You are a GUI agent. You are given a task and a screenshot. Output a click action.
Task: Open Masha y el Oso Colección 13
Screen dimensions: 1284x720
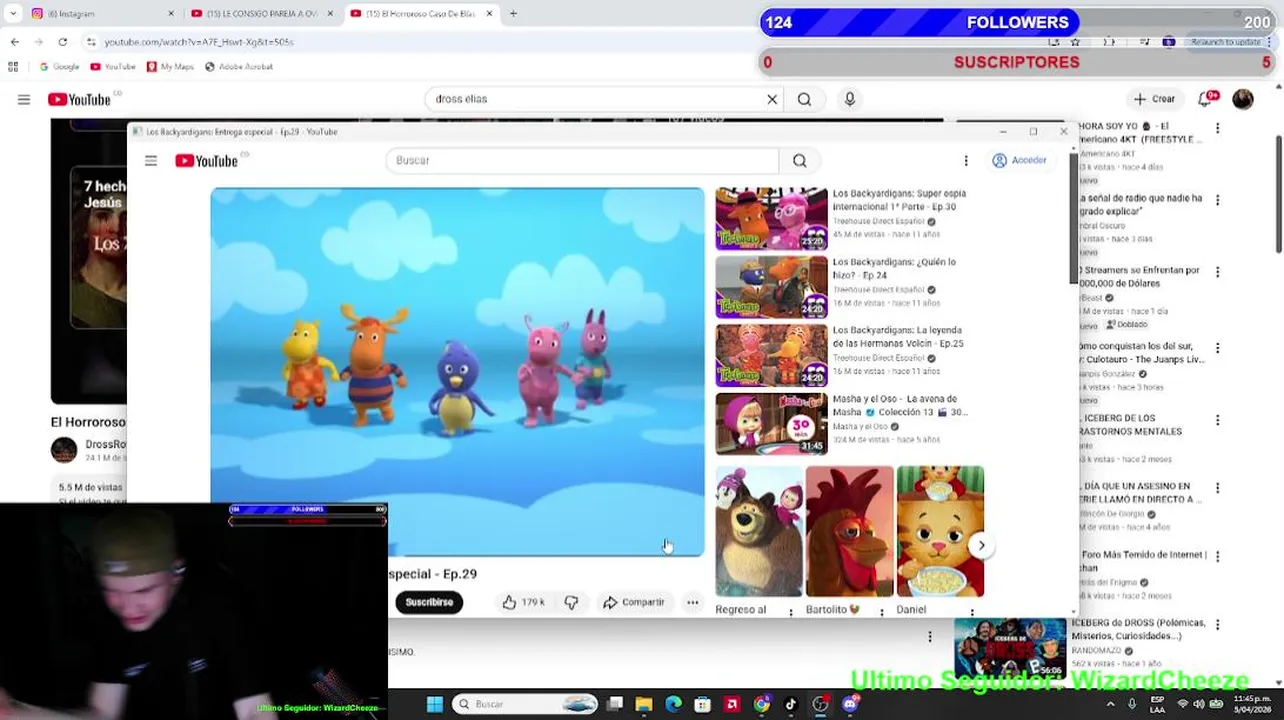coord(771,424)
